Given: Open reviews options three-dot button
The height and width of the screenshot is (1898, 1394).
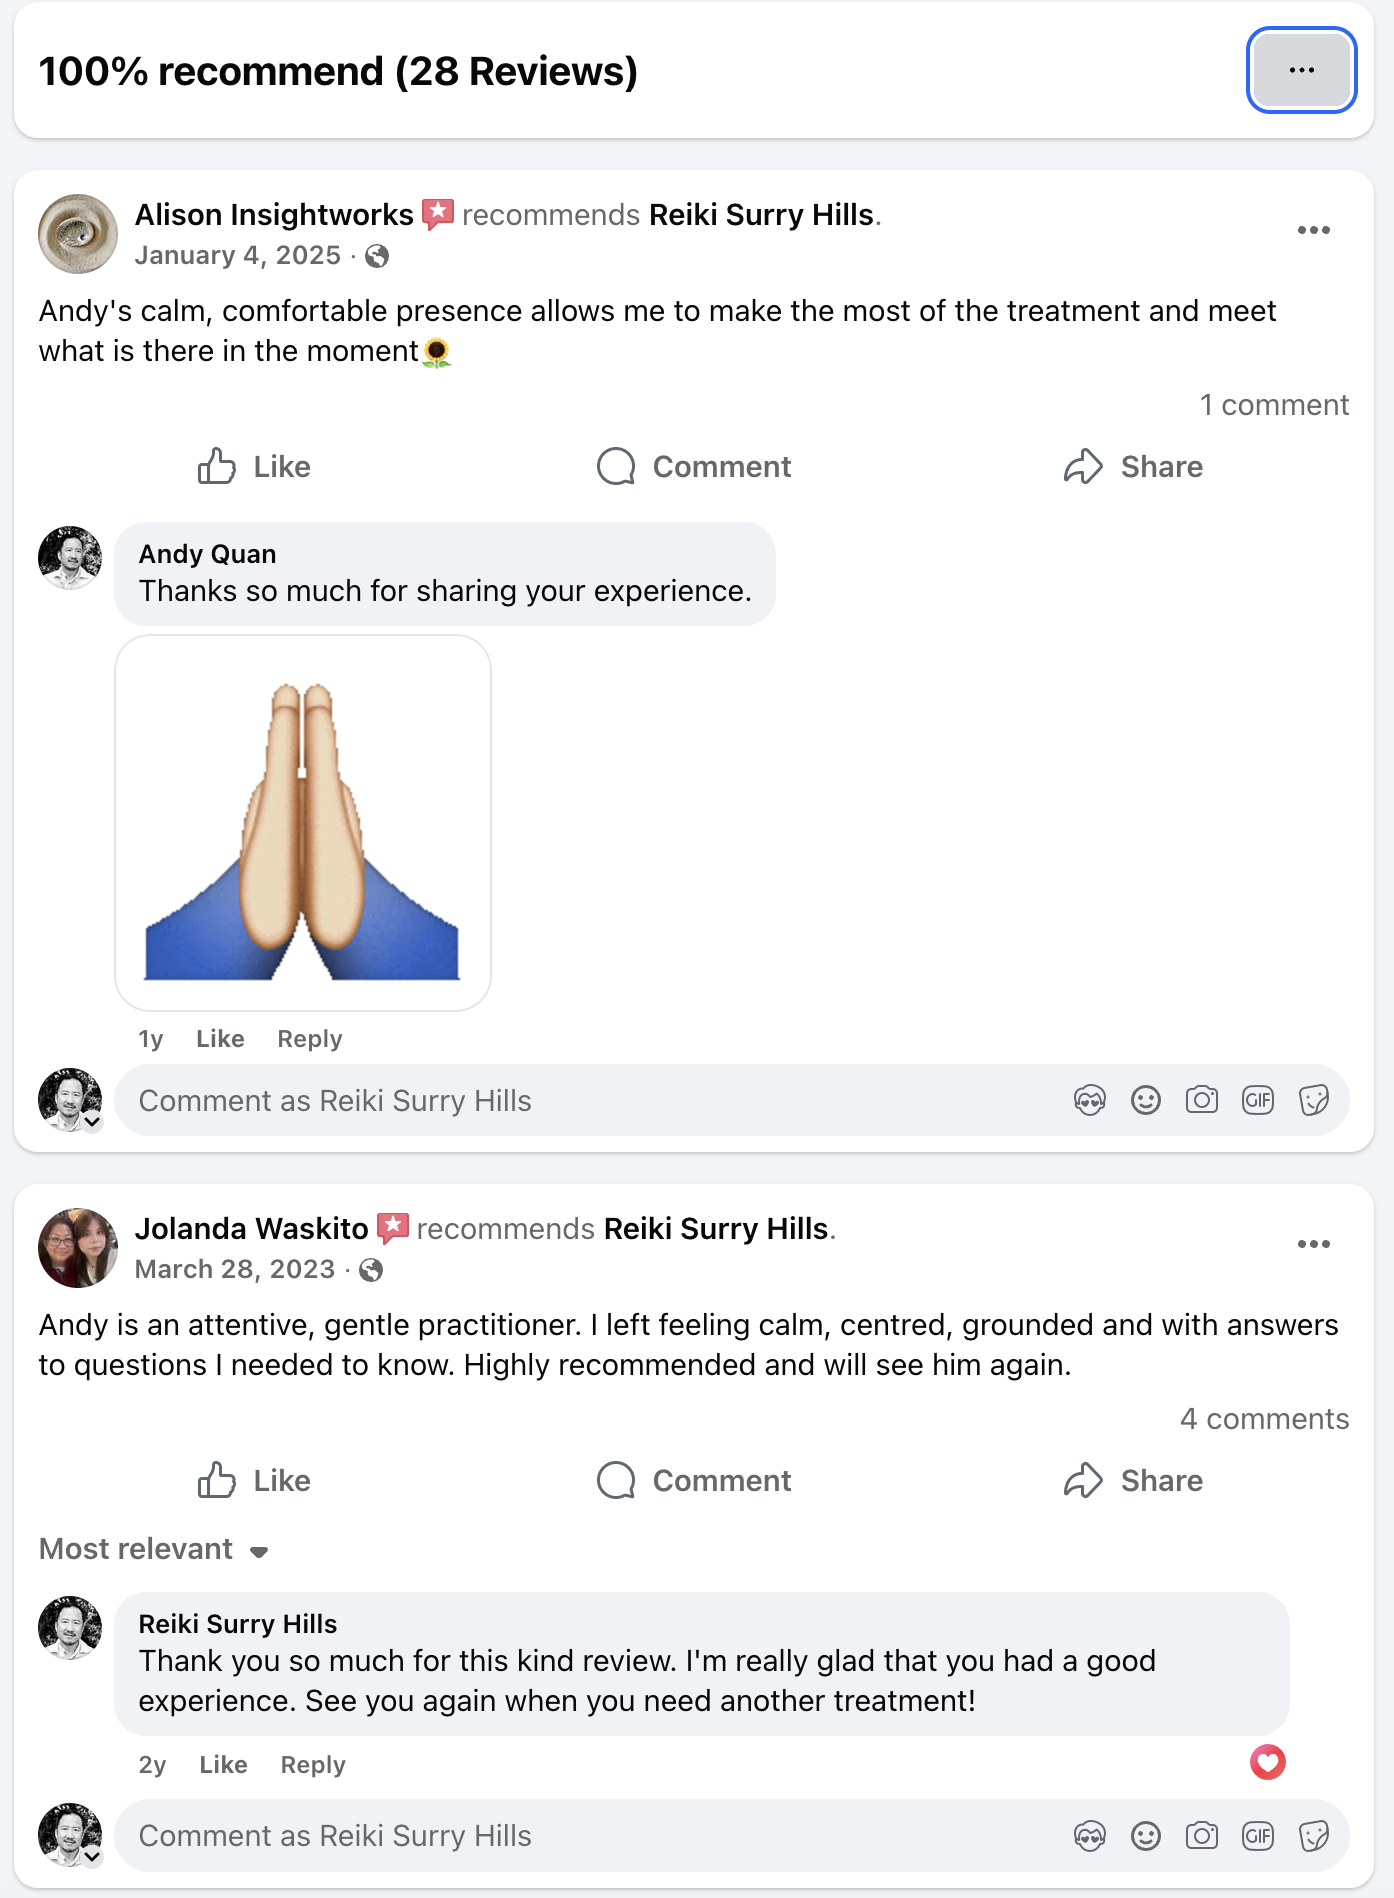Looking at the screenshot, I should tap(1301, 70).
